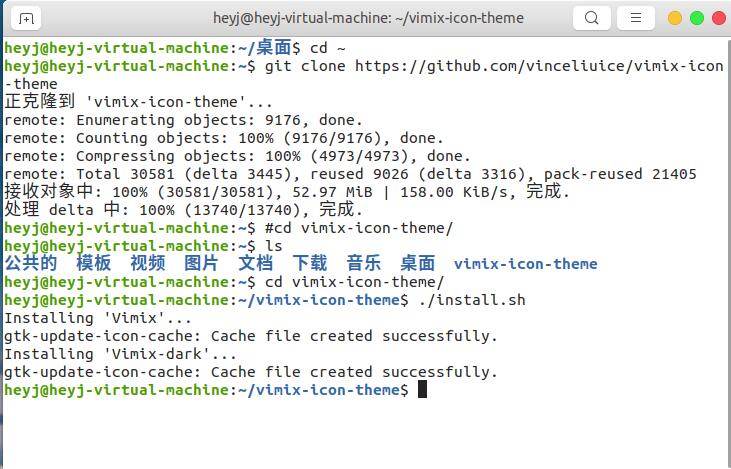Click the 音乐 folder name
The image size is (731, 469).
coord(364,263)
